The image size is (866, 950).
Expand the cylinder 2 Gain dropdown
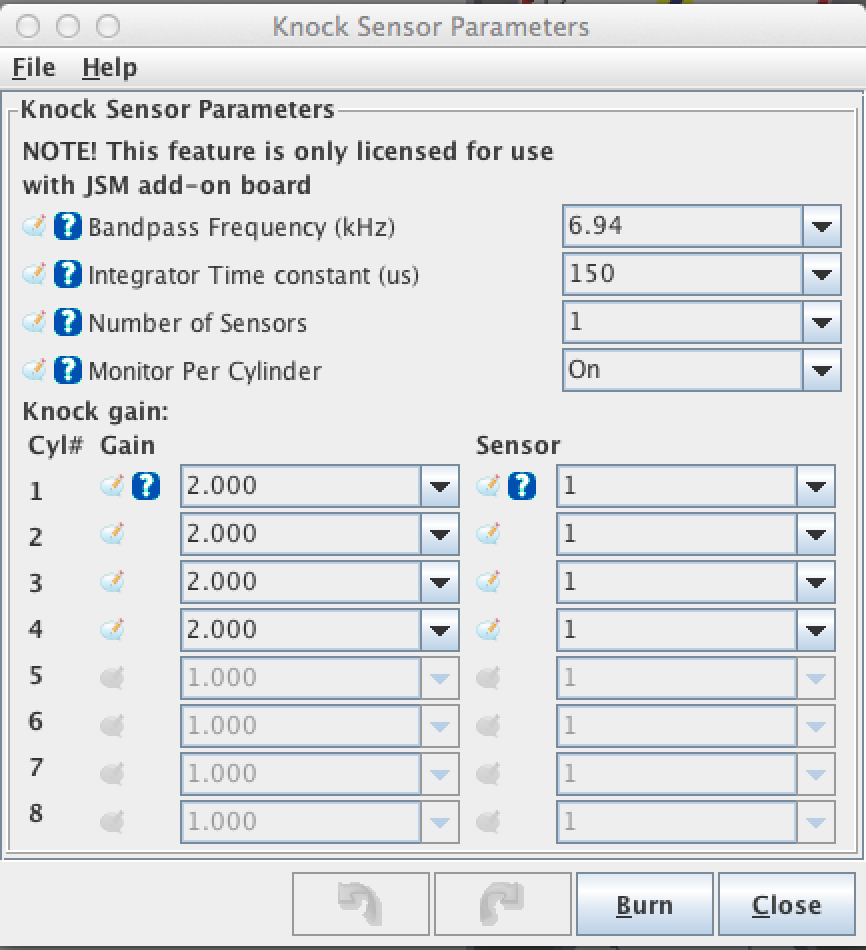[x=439, y=534]
